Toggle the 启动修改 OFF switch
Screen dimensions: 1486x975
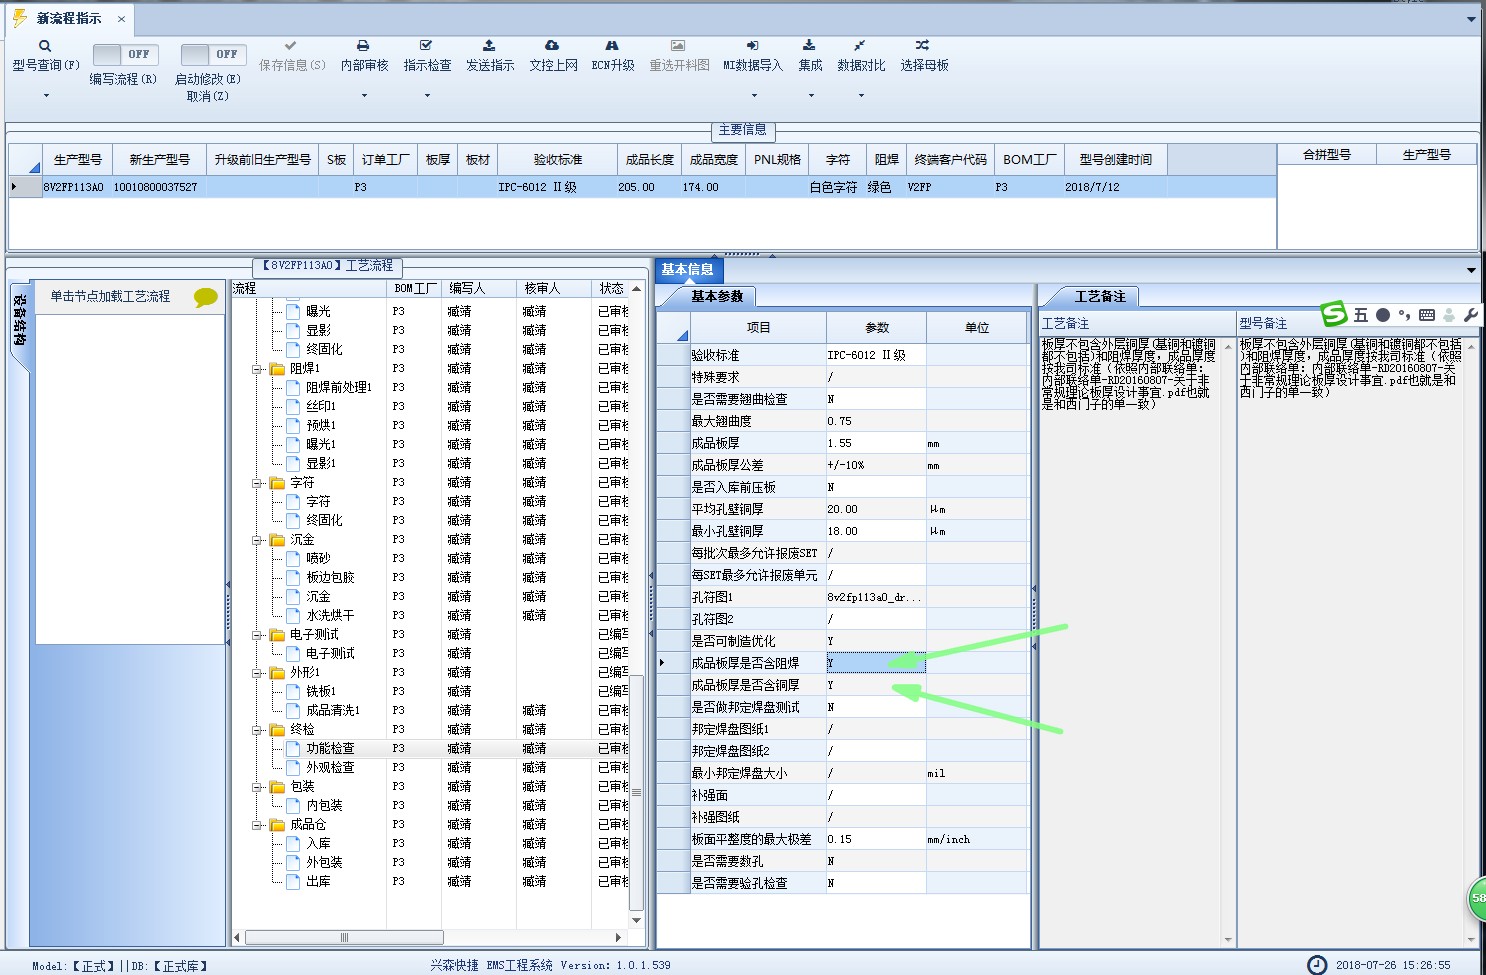pyautogui.click(x=213, y=54)
